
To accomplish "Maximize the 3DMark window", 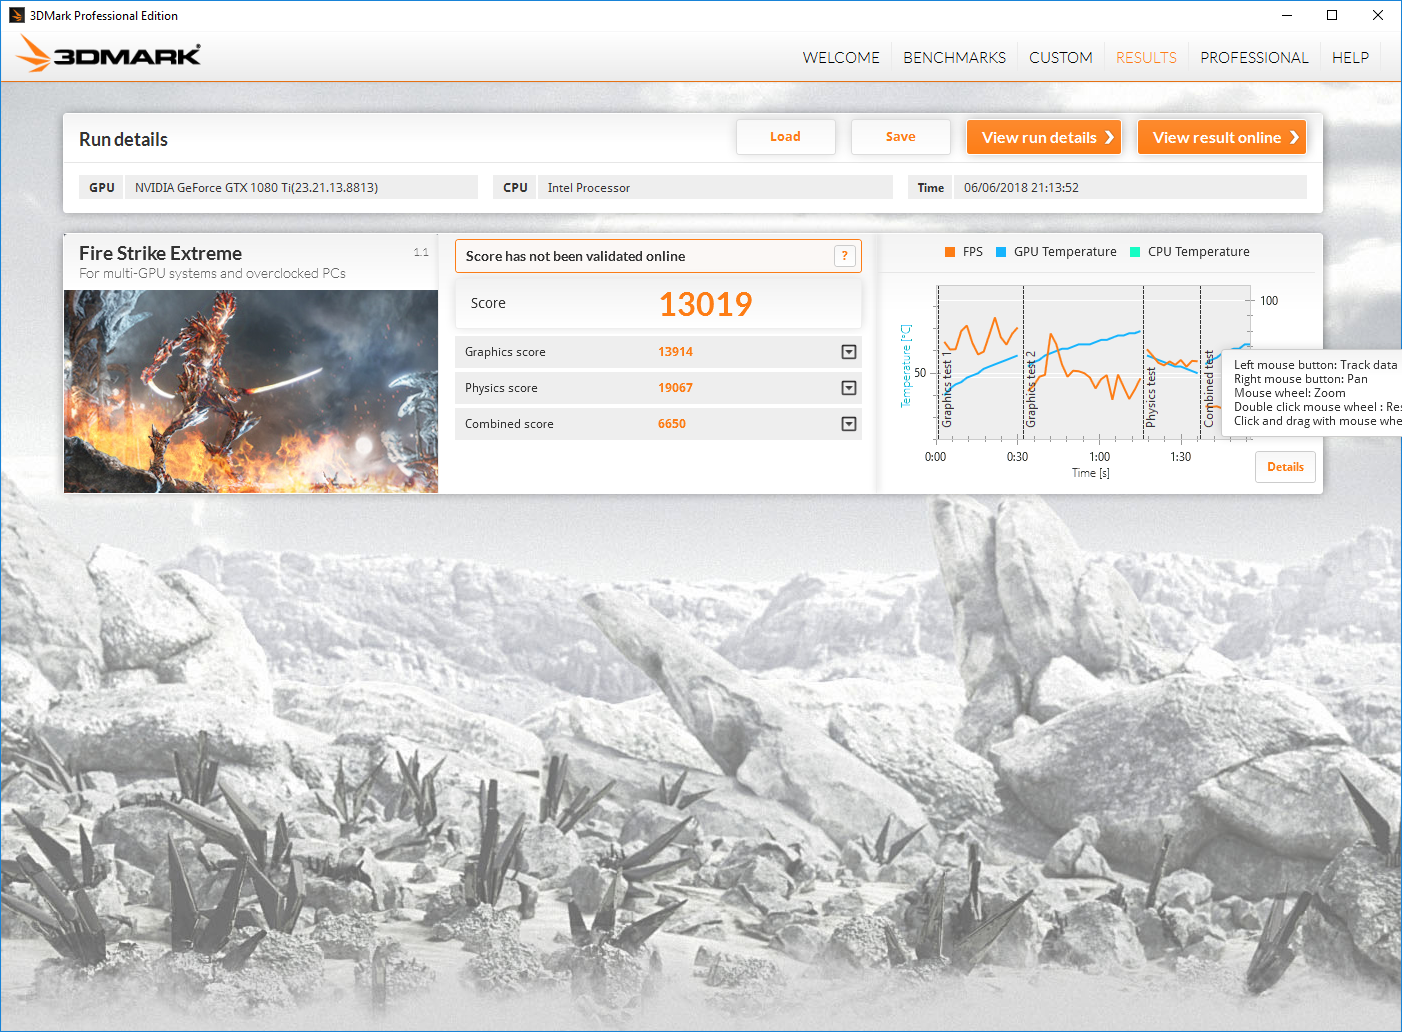I will 1332,15.
